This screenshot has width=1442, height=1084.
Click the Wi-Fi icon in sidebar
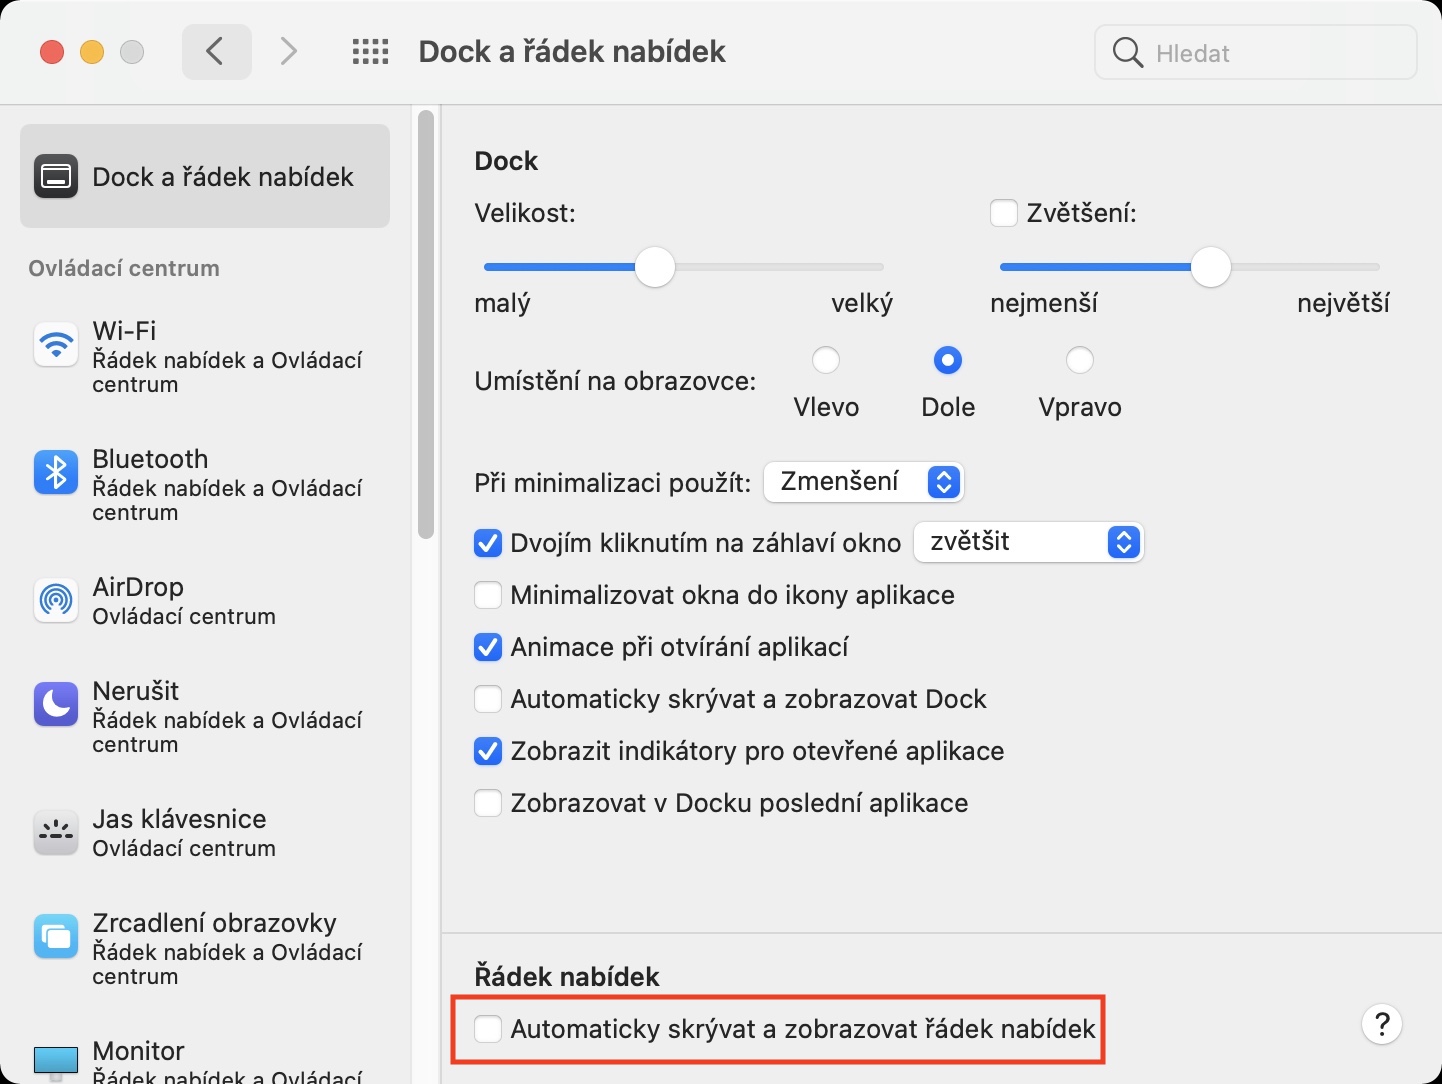coord(56,346)
